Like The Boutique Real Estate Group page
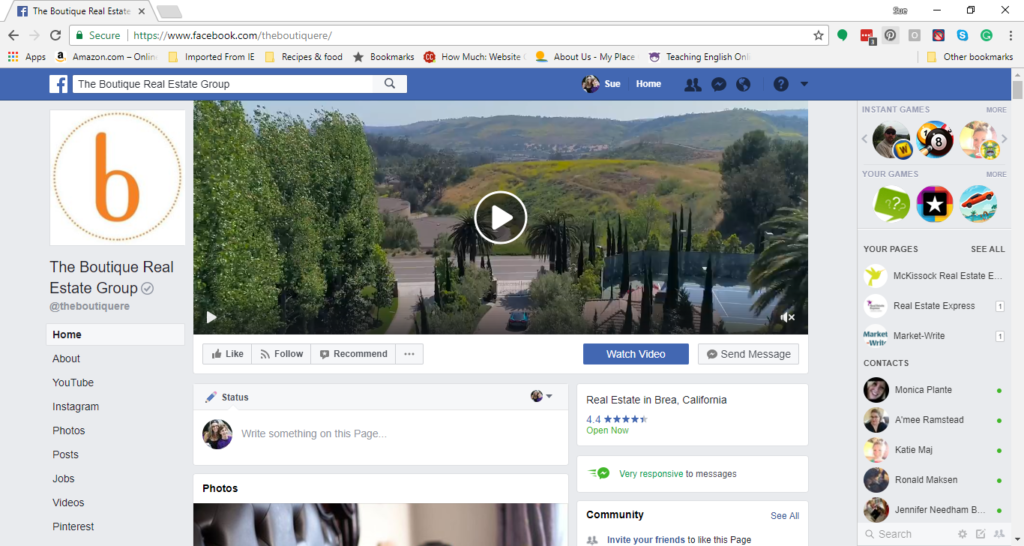This screenshot has width=1024, height=546. [x=227, y=354]
